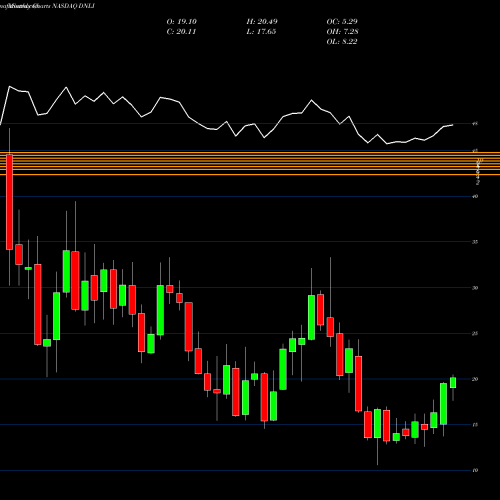Image resolution: width=500 pixels, height=500 pixels.
Task: Click the end of the white indicator line
Action: (x=452, y=125)
